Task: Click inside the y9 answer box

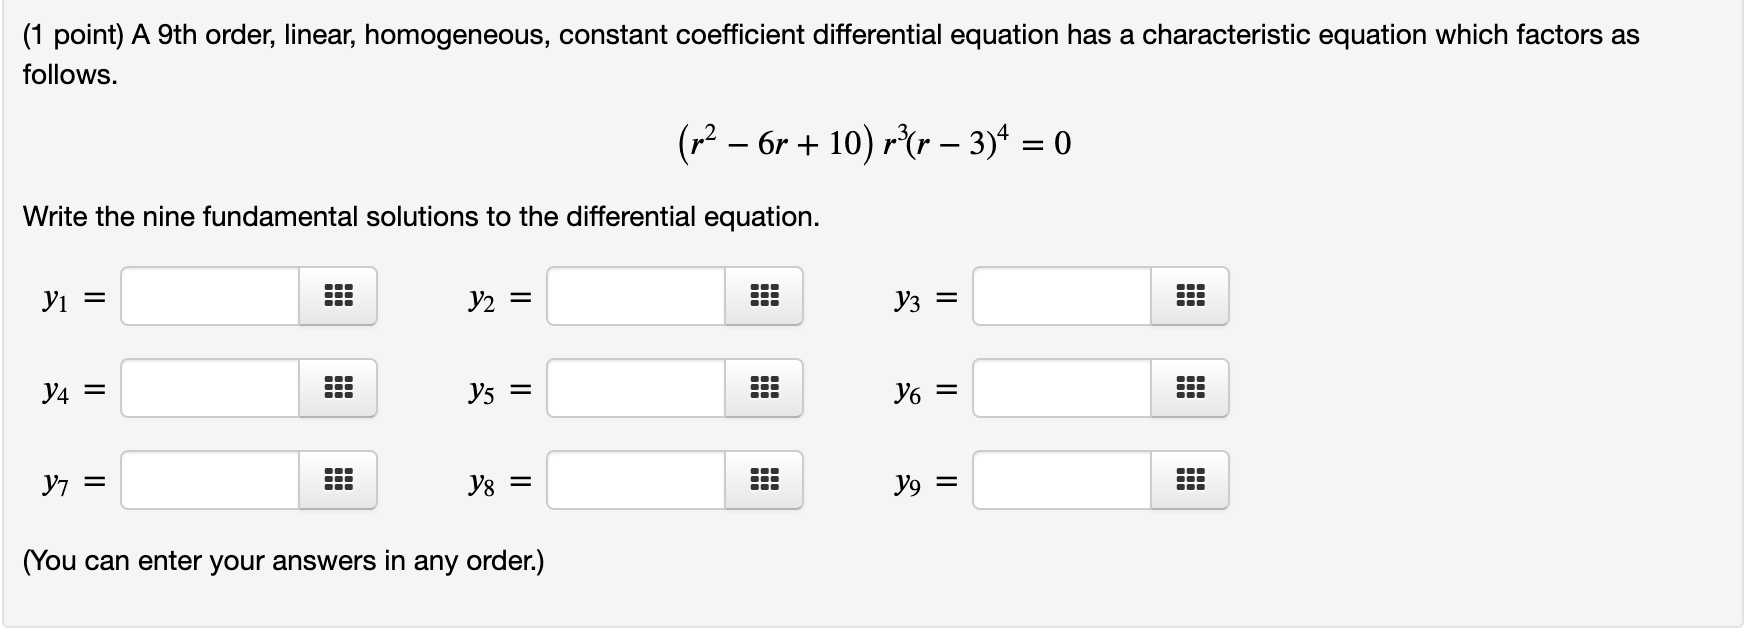Action: [1060, 483]
